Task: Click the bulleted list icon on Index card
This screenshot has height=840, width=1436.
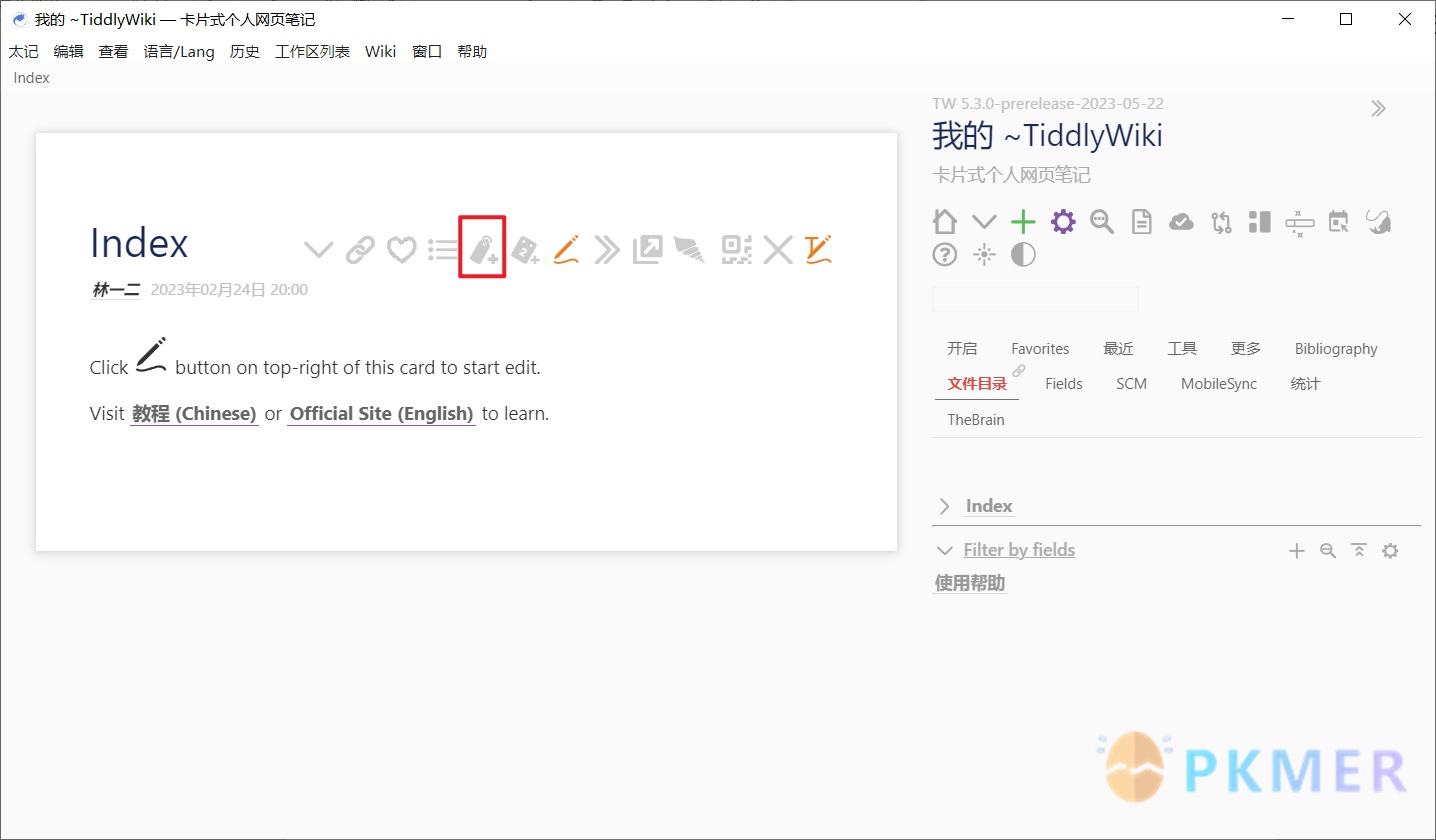Action: click(x=443, y=249)
